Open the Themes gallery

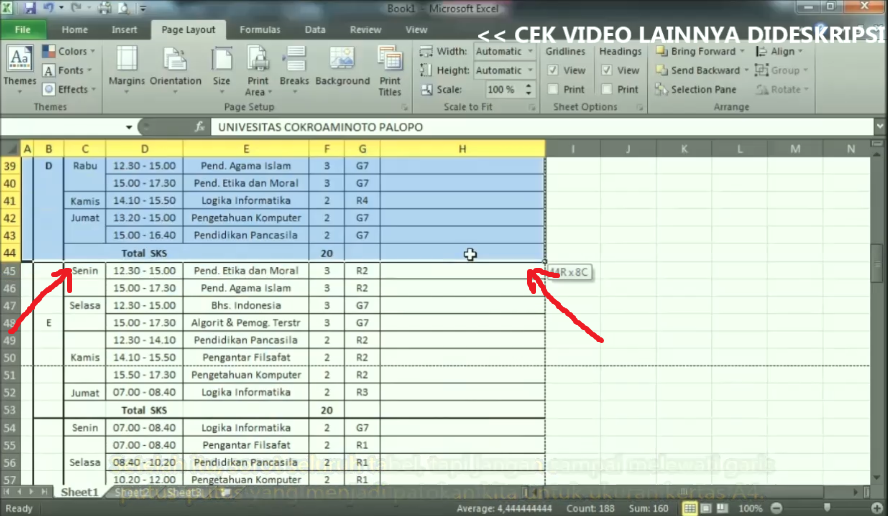(19, 70)
